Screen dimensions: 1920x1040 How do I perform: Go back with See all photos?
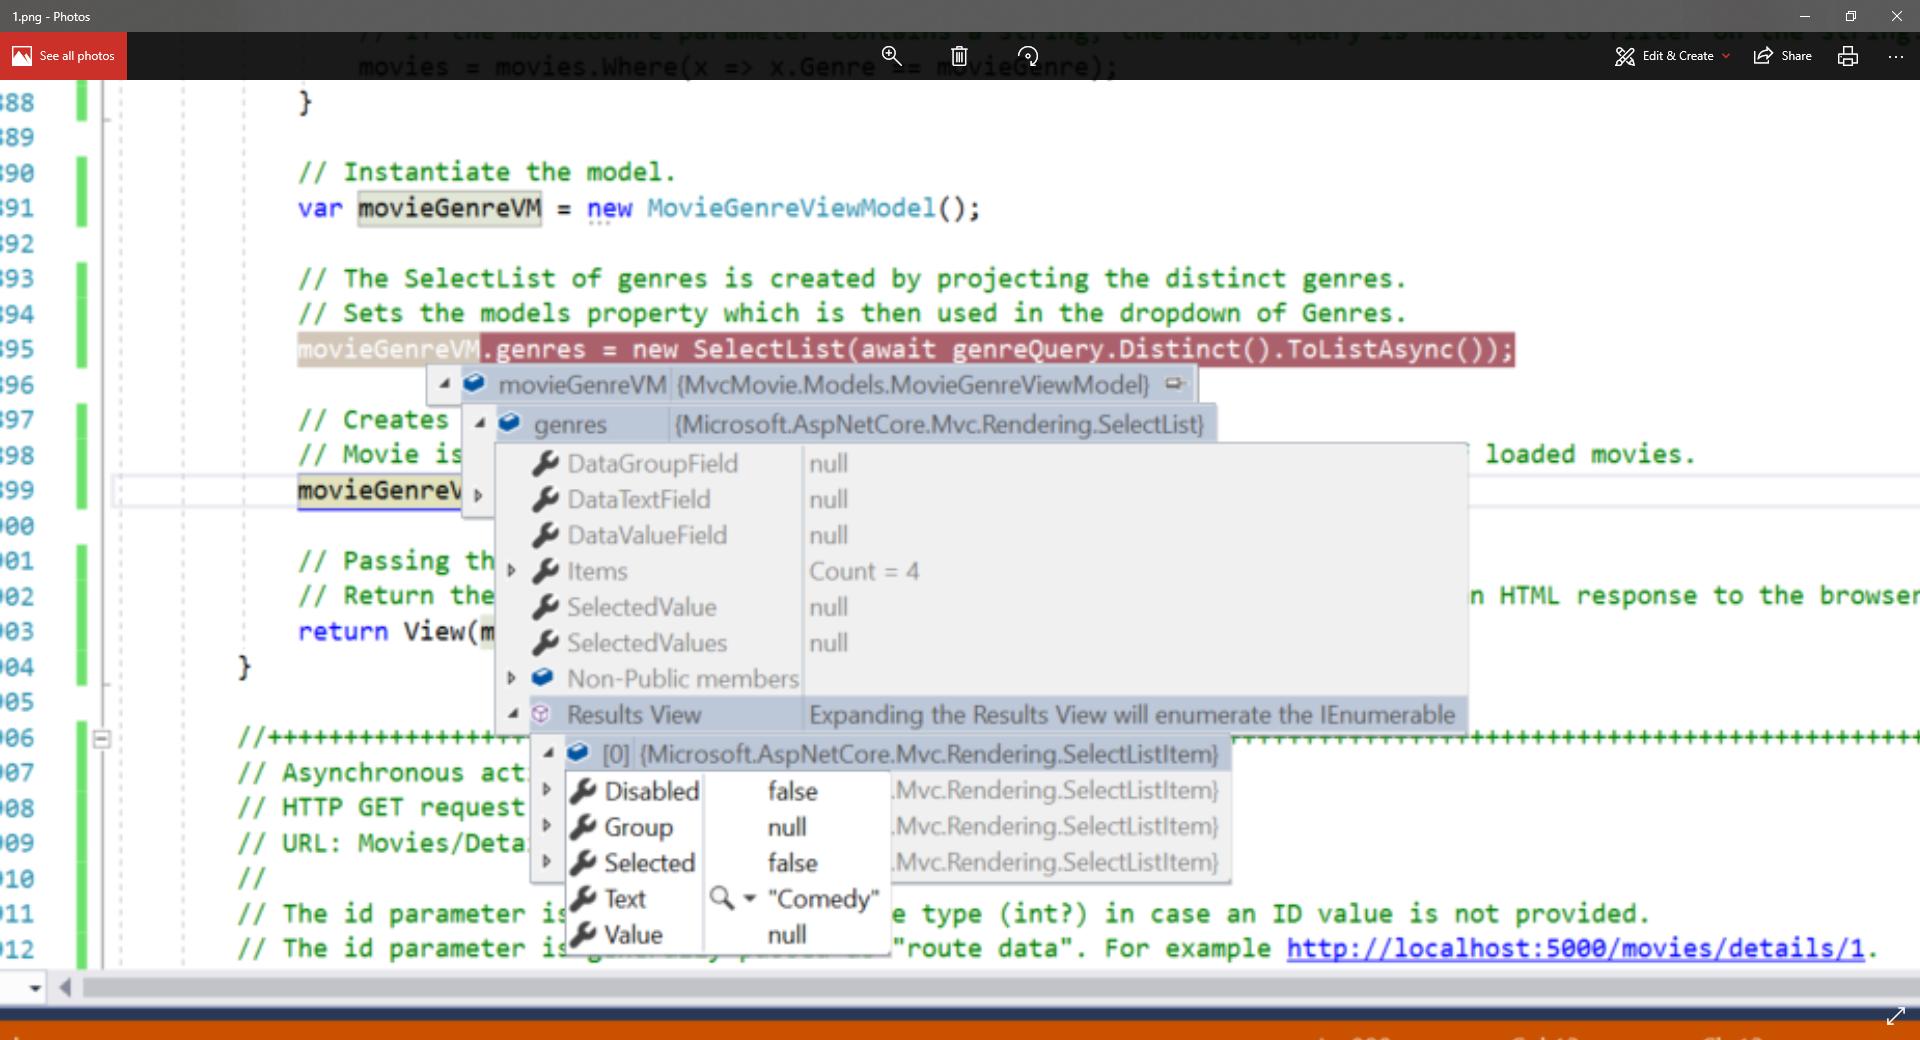63,56
